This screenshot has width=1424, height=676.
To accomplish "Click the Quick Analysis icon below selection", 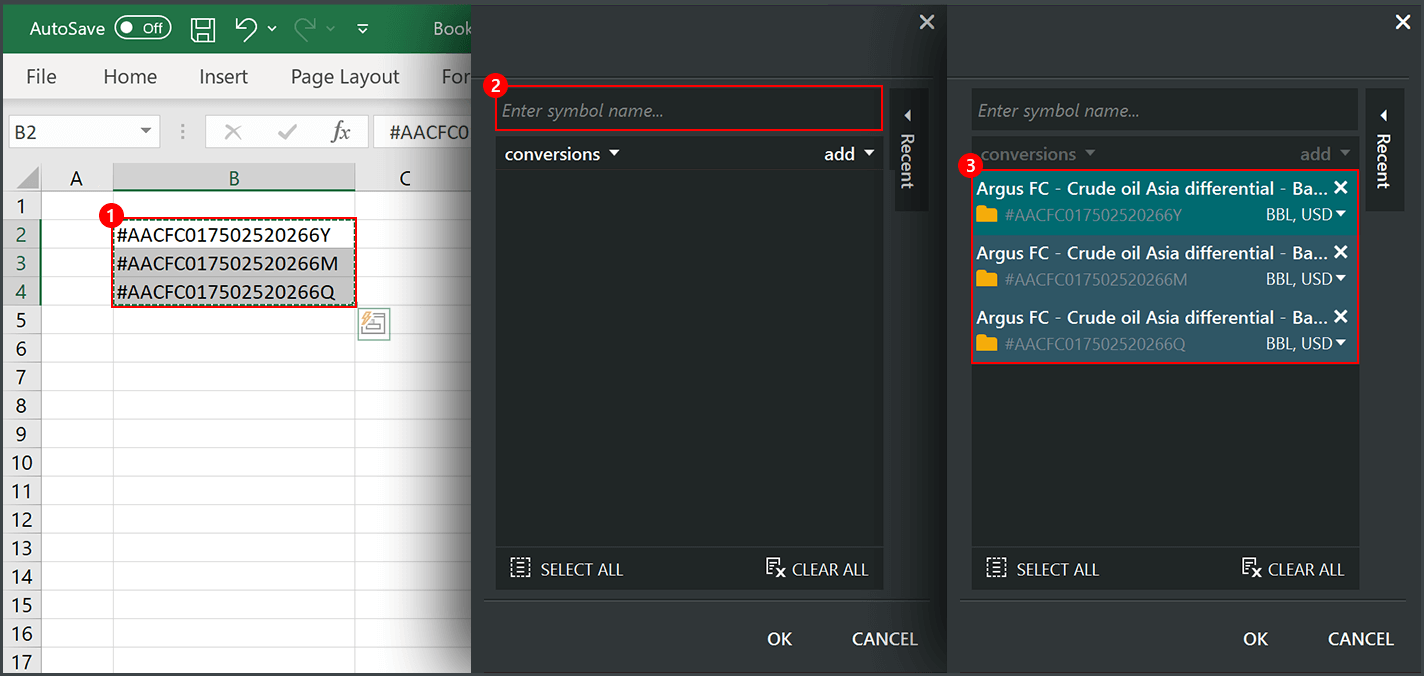I will (x=374, y=324).
